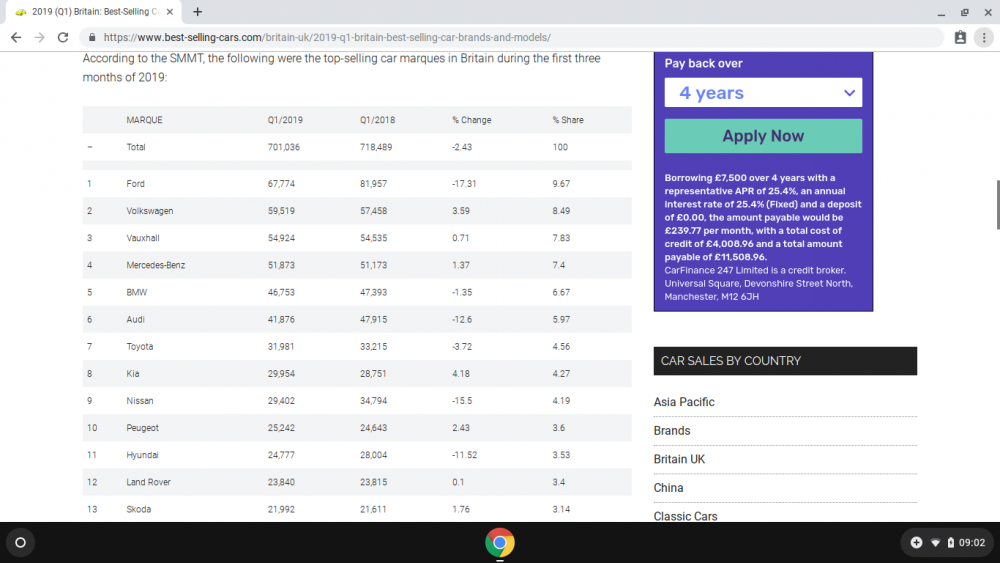Open the Brands category link

pos(672,431)
